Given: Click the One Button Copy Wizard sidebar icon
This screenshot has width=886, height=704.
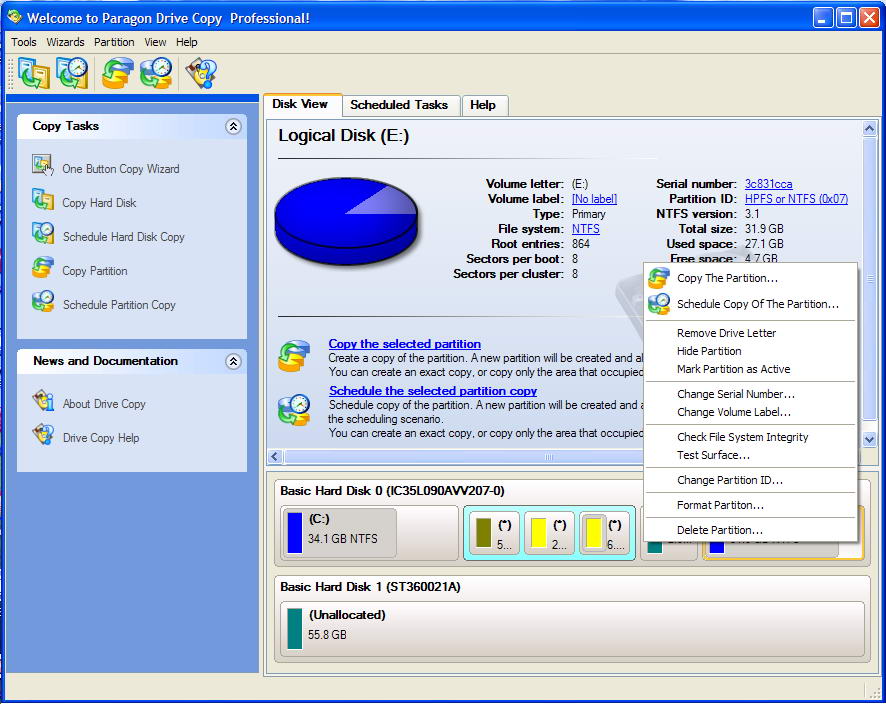Looking at the screenshot, I should (43, 166).
